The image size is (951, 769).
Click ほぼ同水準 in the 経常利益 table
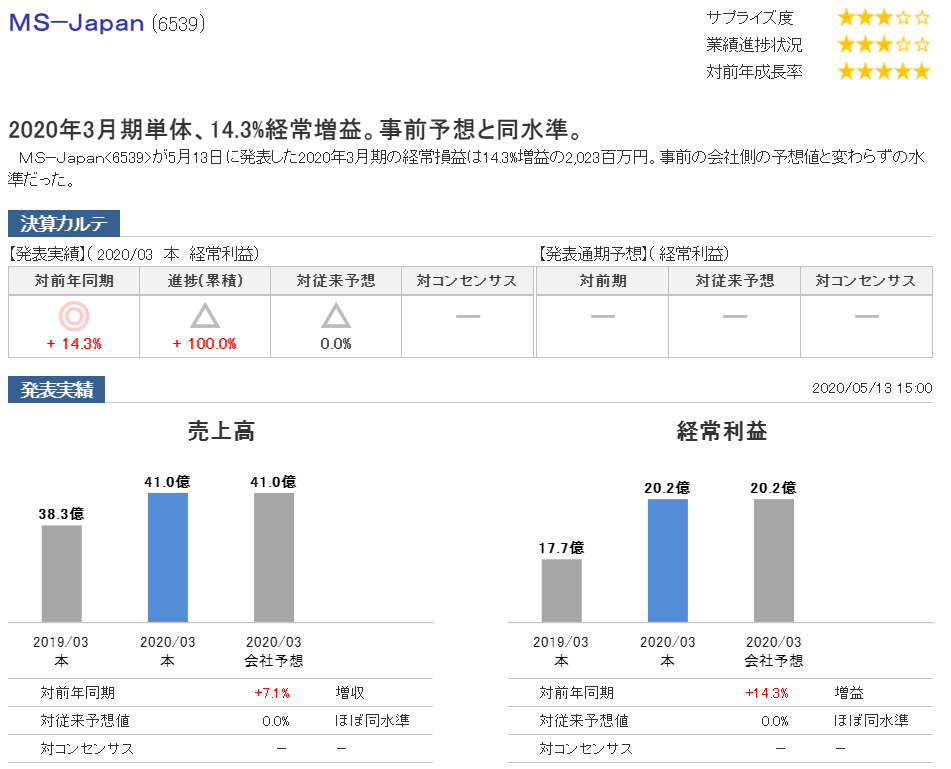[x=872, y=721]
